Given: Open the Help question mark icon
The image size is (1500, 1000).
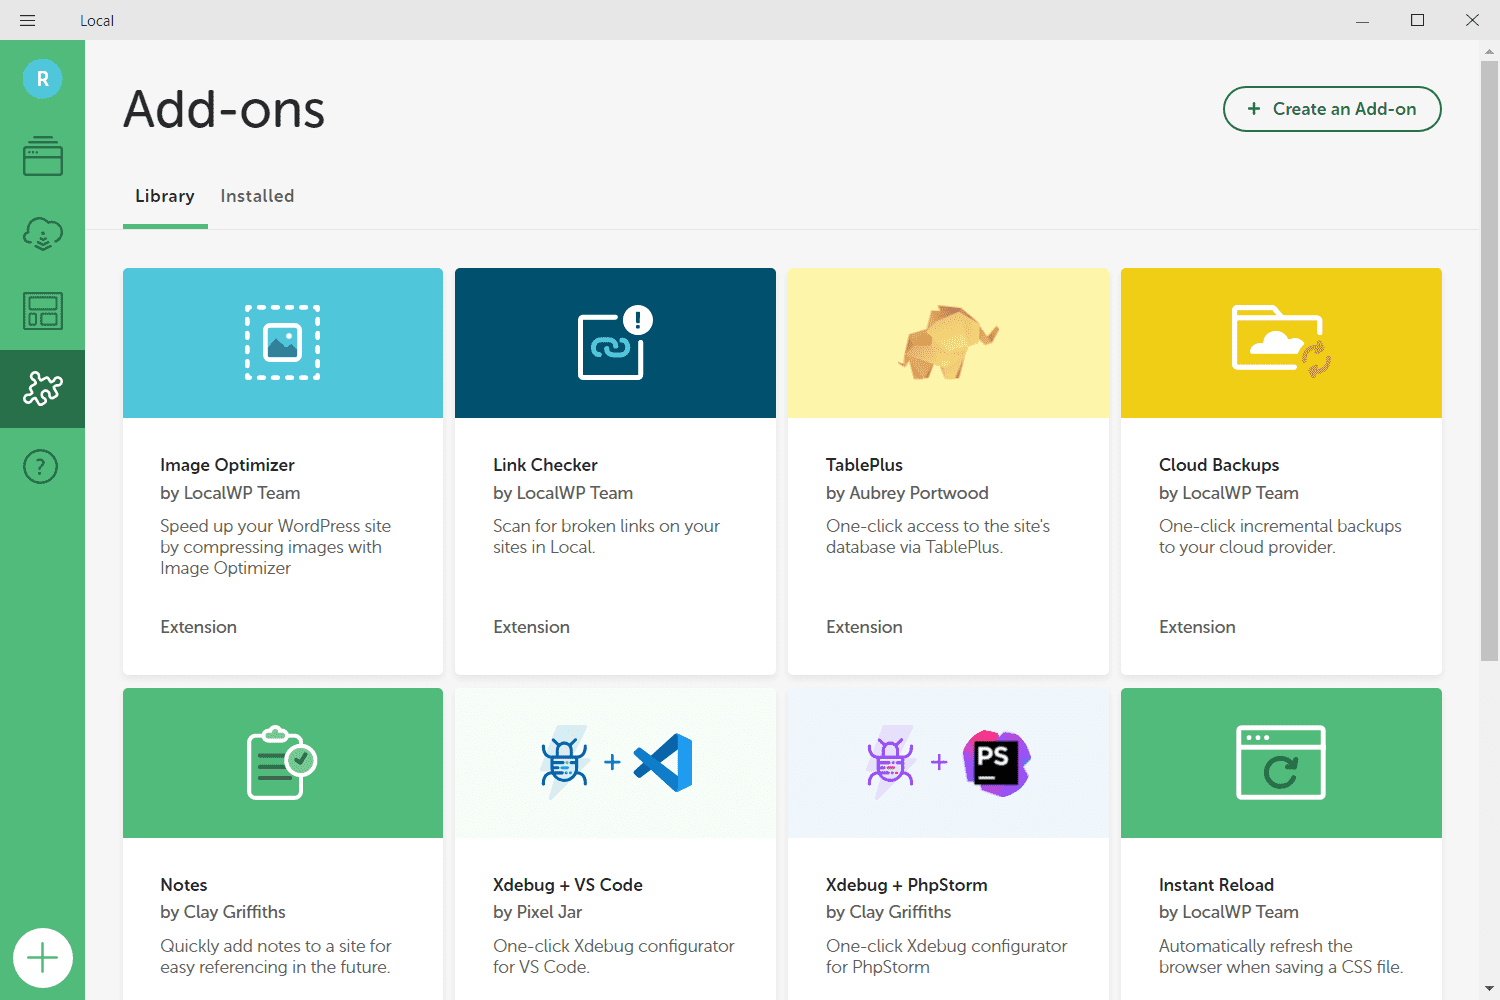Looking at the screenshot, I should (x=42, y=466).
